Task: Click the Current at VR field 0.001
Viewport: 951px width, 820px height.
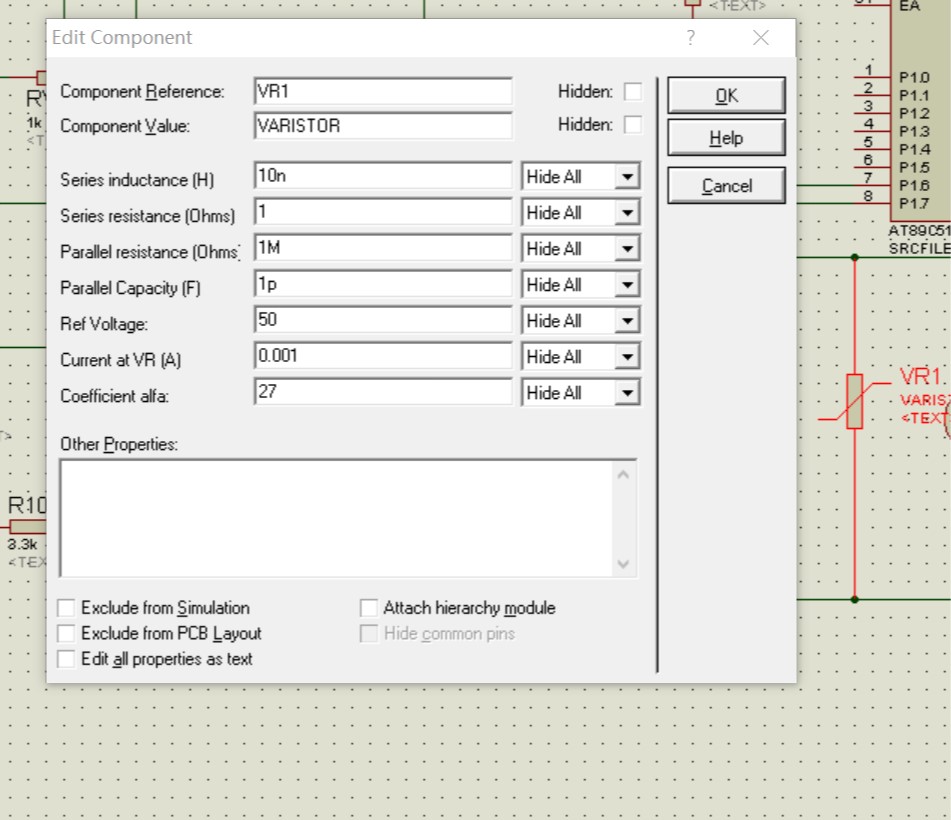Action: [383, 355]
